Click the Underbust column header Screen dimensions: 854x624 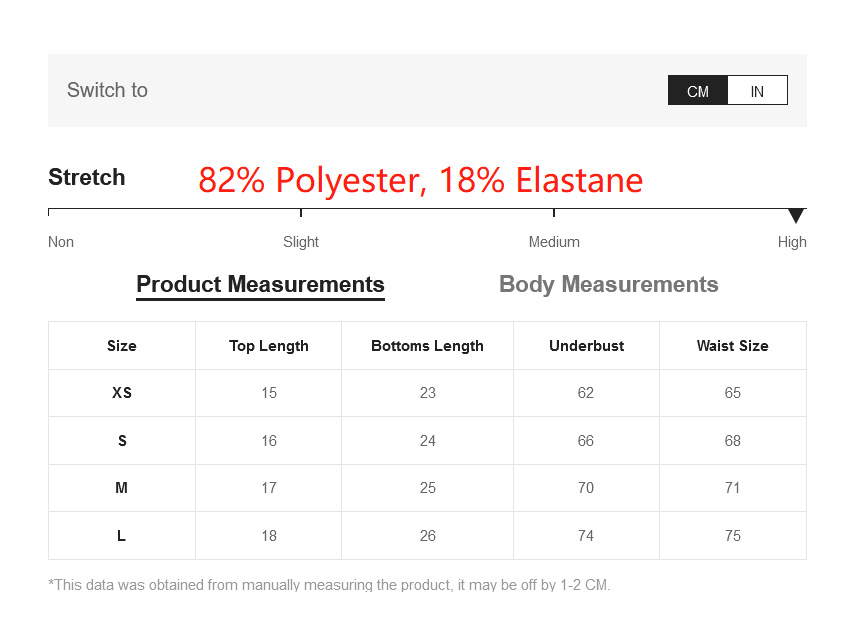pos(586,346)
